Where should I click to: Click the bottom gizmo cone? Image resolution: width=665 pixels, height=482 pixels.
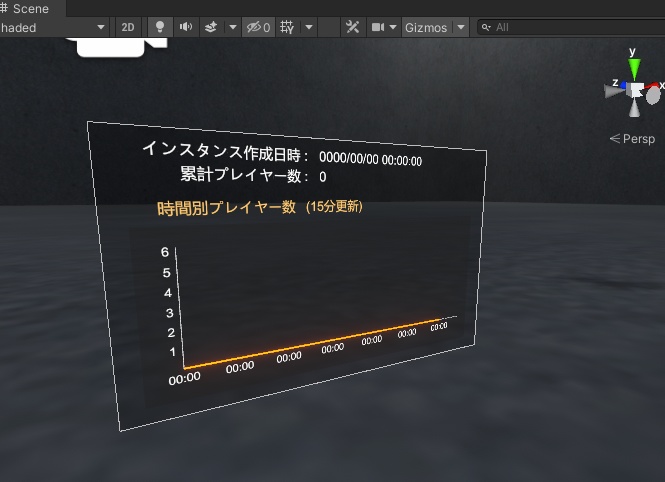tap(634, 108)
